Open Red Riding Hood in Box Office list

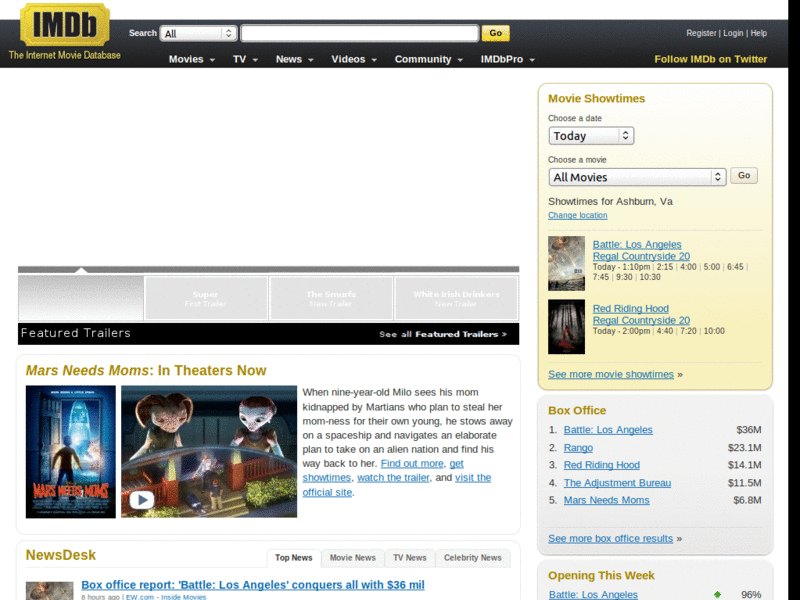(602, 465)
